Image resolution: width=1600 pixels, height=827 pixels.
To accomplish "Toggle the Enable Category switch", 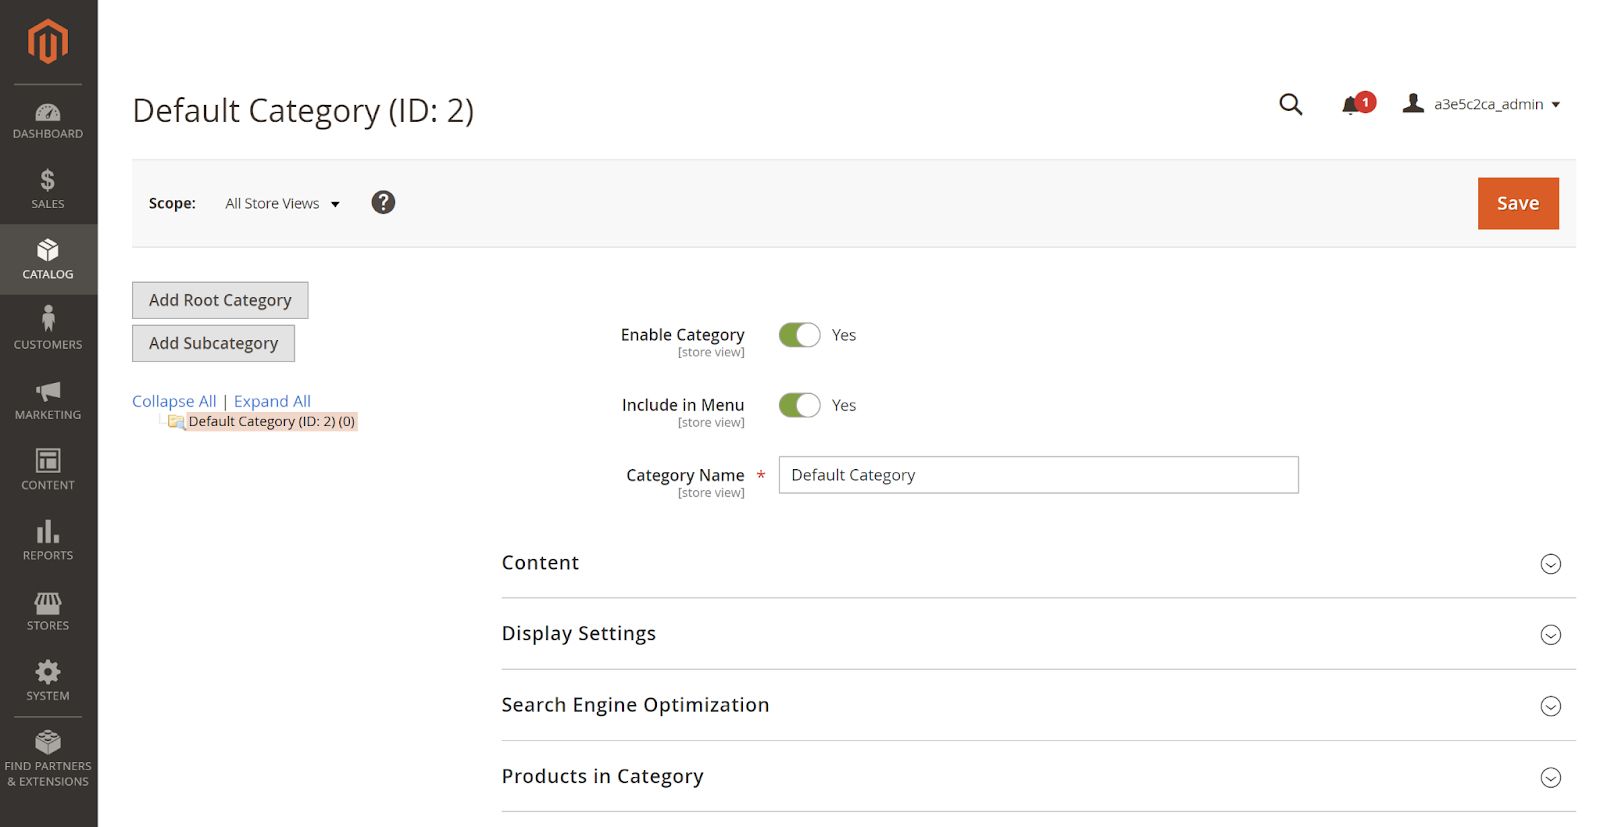I will 800,335.
